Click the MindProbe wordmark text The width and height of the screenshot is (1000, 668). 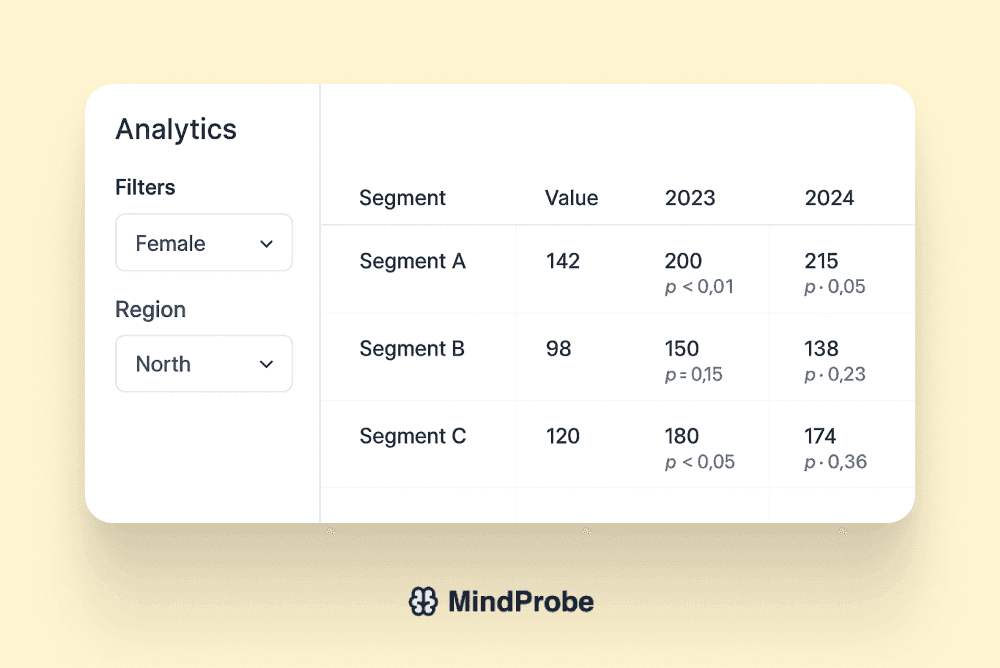(x=521, y=601)
